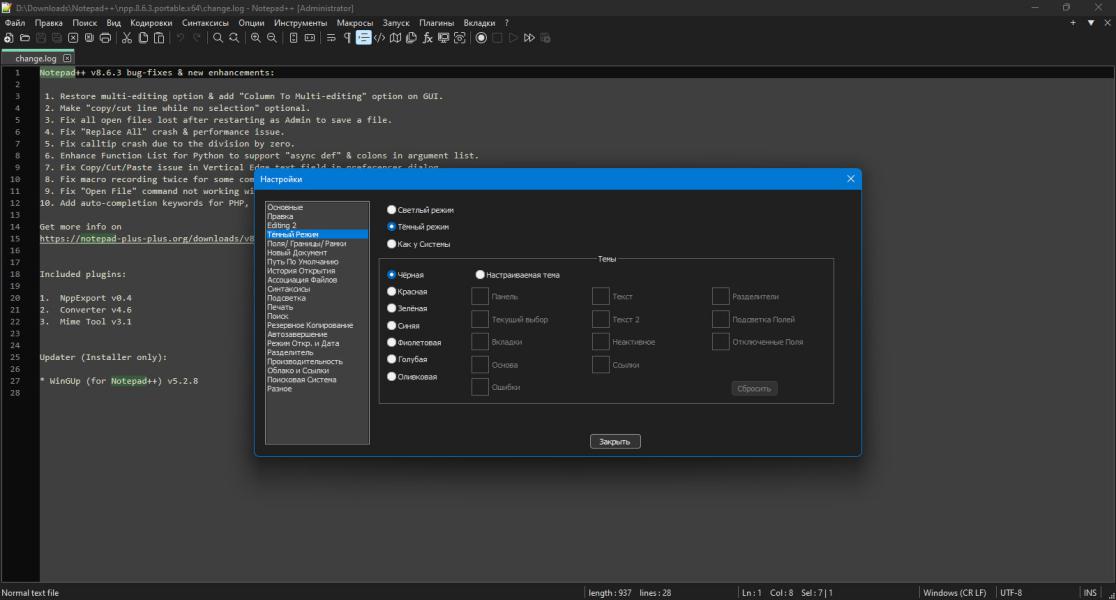1116x600 pixels.
Task: Click the Zoom In icon
Action: tap(256, 38)
